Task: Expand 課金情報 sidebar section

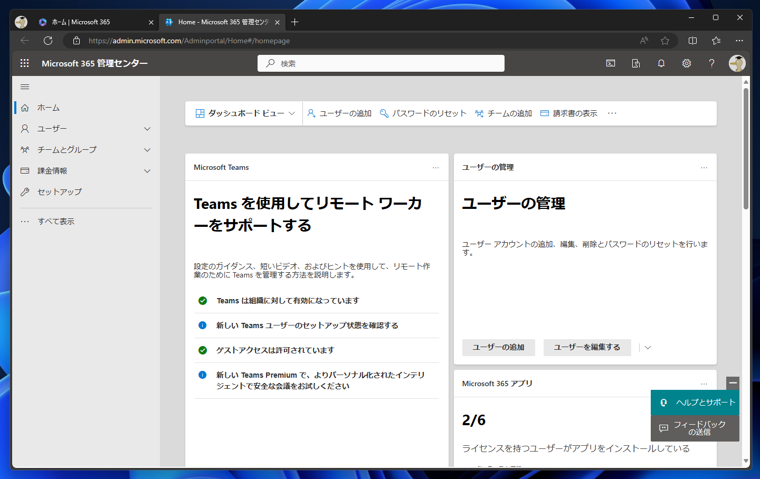Action: [x=86, y=171]
